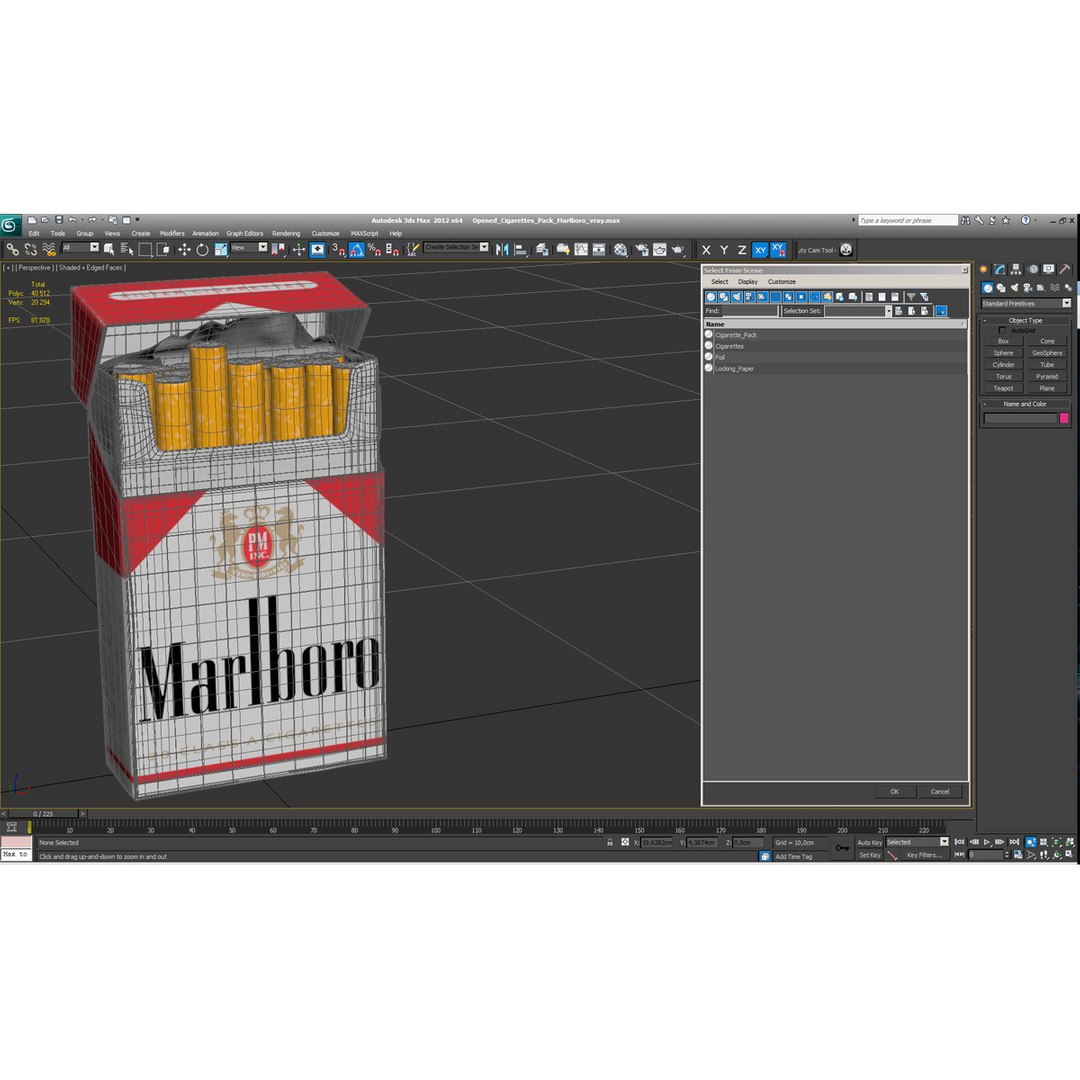Open the Display menu in Select From Scene
The height and width of the screenshot is (1080, 1080).
(747, 282)
